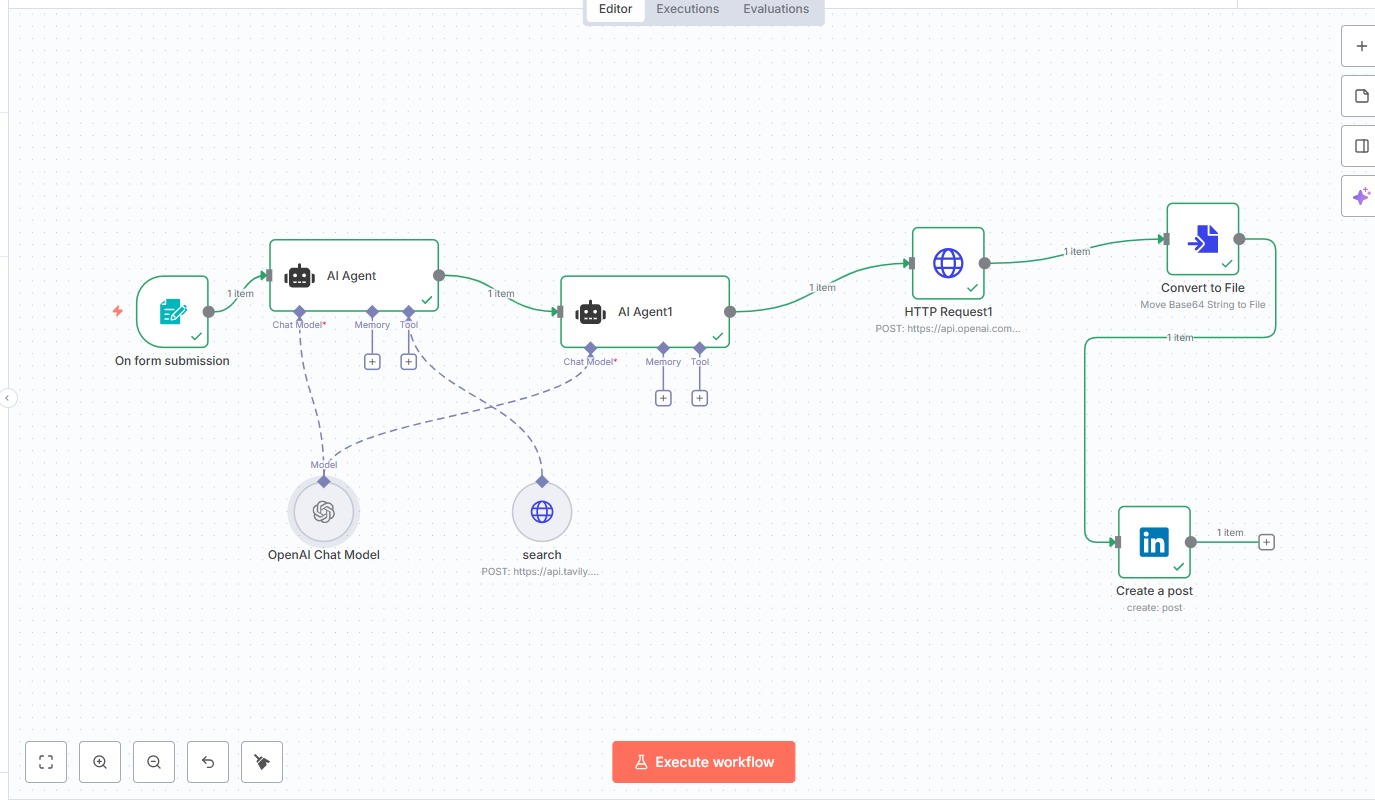Add a node after Create a post
The width and height of the screenshot is (1375, 800).
tap(1266, 542)
